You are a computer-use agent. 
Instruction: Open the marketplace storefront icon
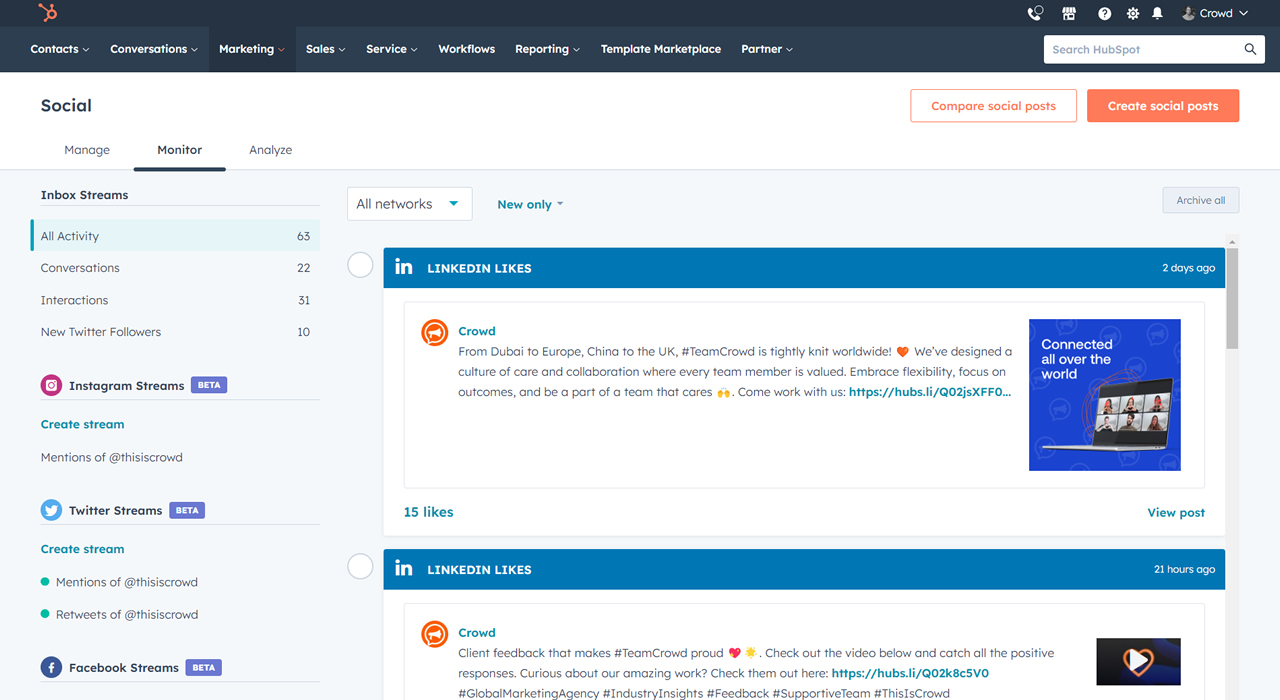click(1069, 13)
